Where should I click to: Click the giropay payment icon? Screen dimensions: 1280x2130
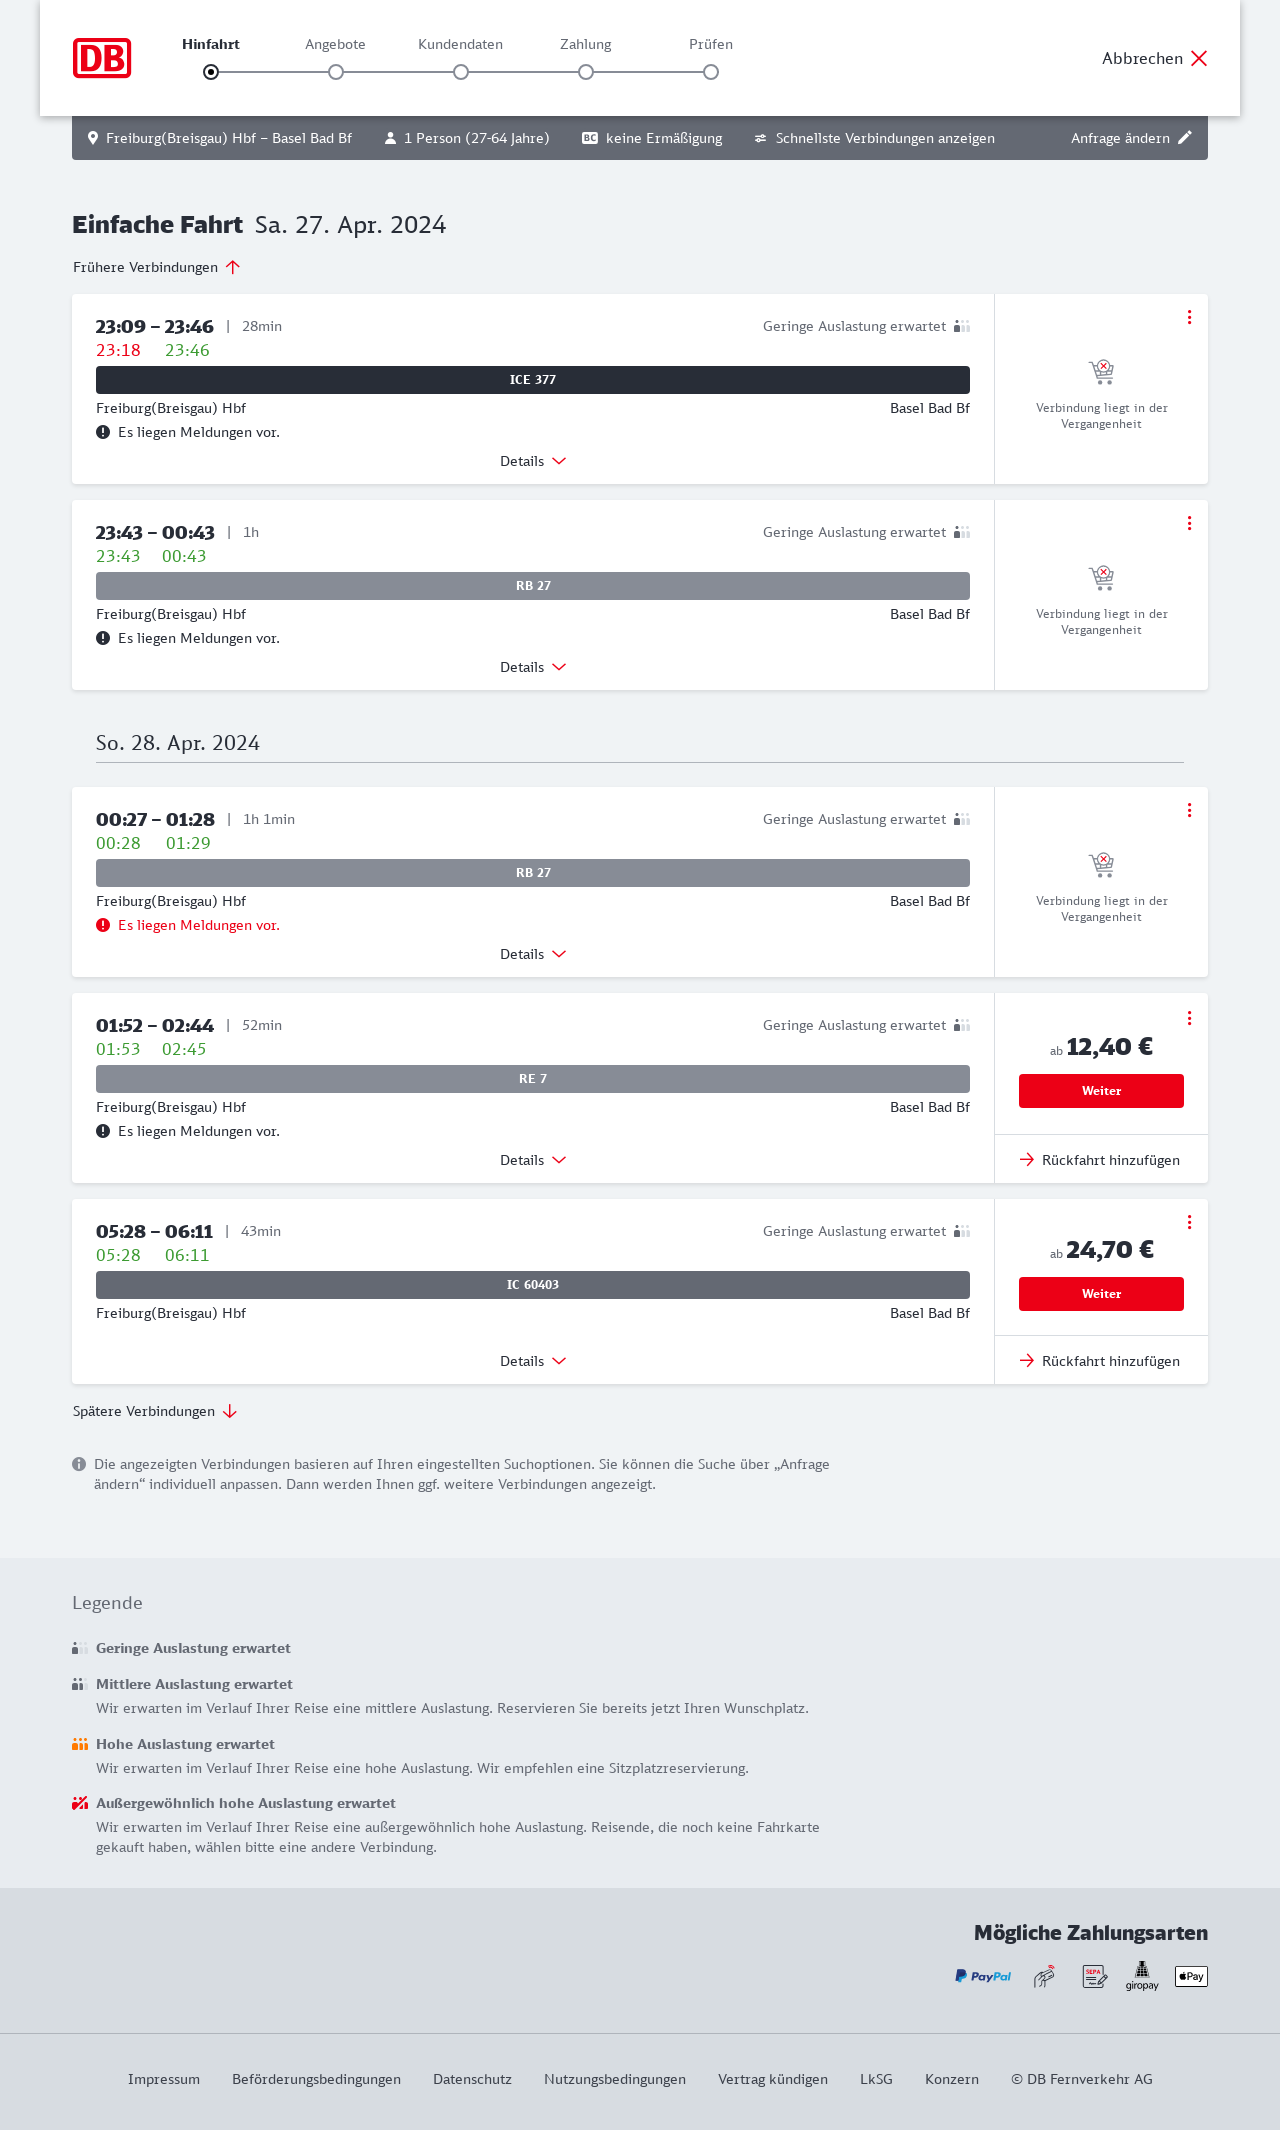(x=1142, y=1976)
